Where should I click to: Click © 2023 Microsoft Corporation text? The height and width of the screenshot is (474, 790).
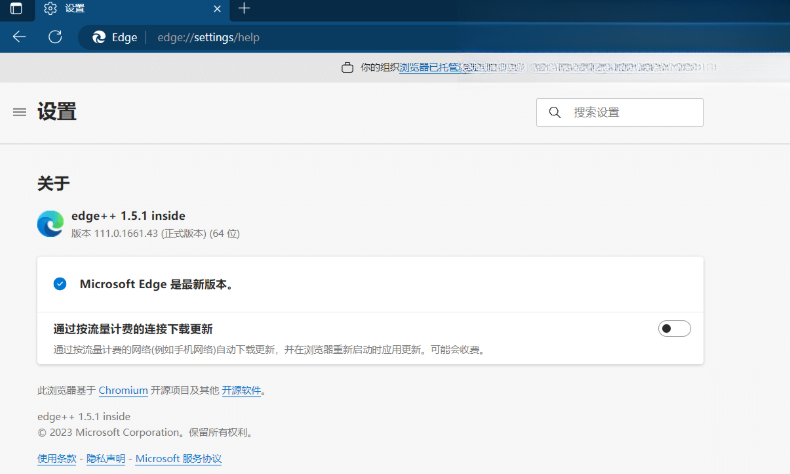coord(145,432)
